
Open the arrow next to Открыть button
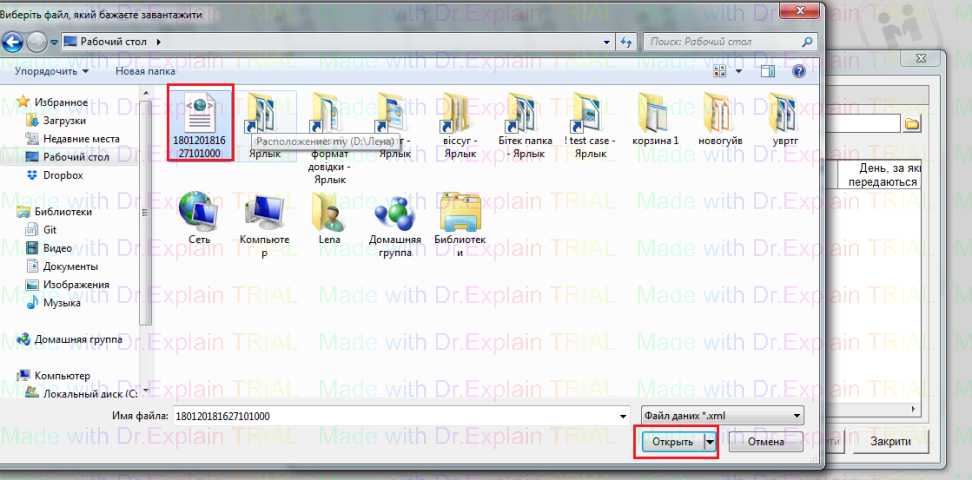point(710,442)
